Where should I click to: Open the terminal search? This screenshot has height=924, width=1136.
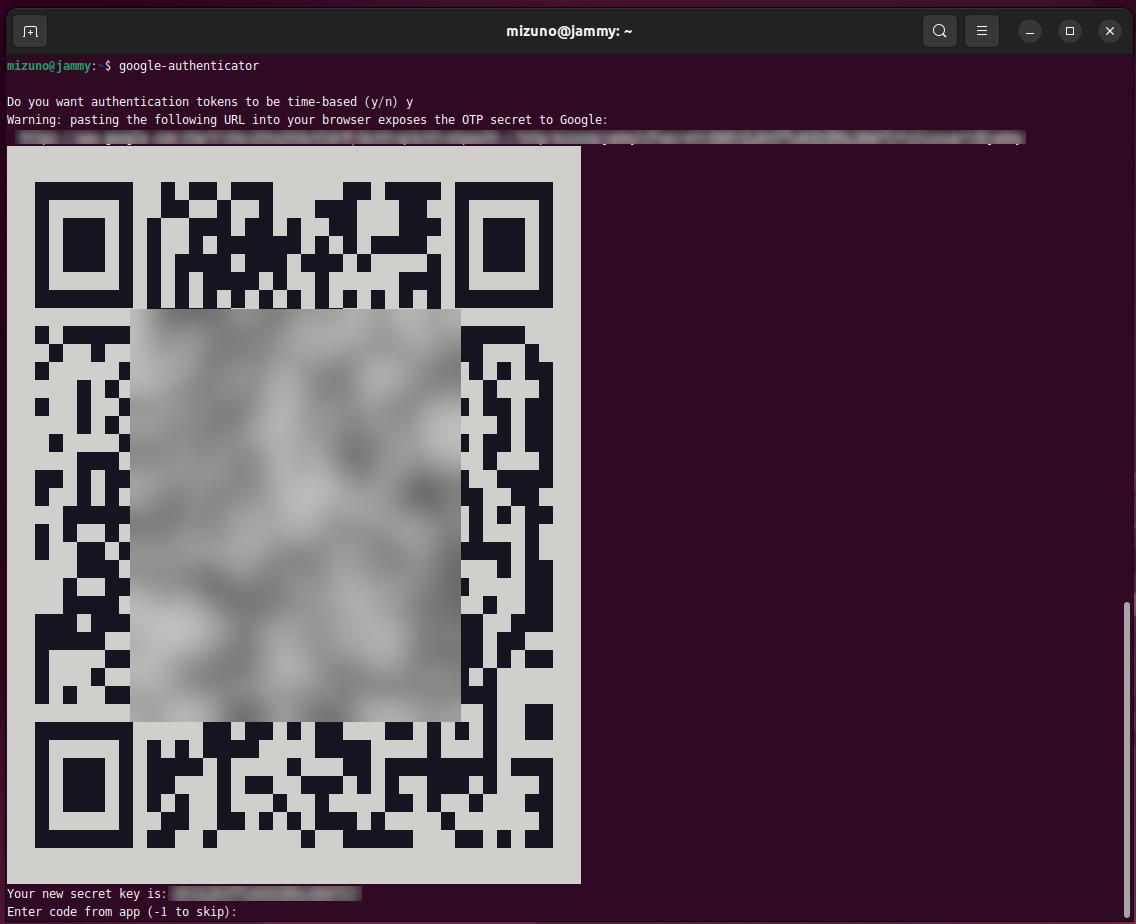[x=940, y=31]
